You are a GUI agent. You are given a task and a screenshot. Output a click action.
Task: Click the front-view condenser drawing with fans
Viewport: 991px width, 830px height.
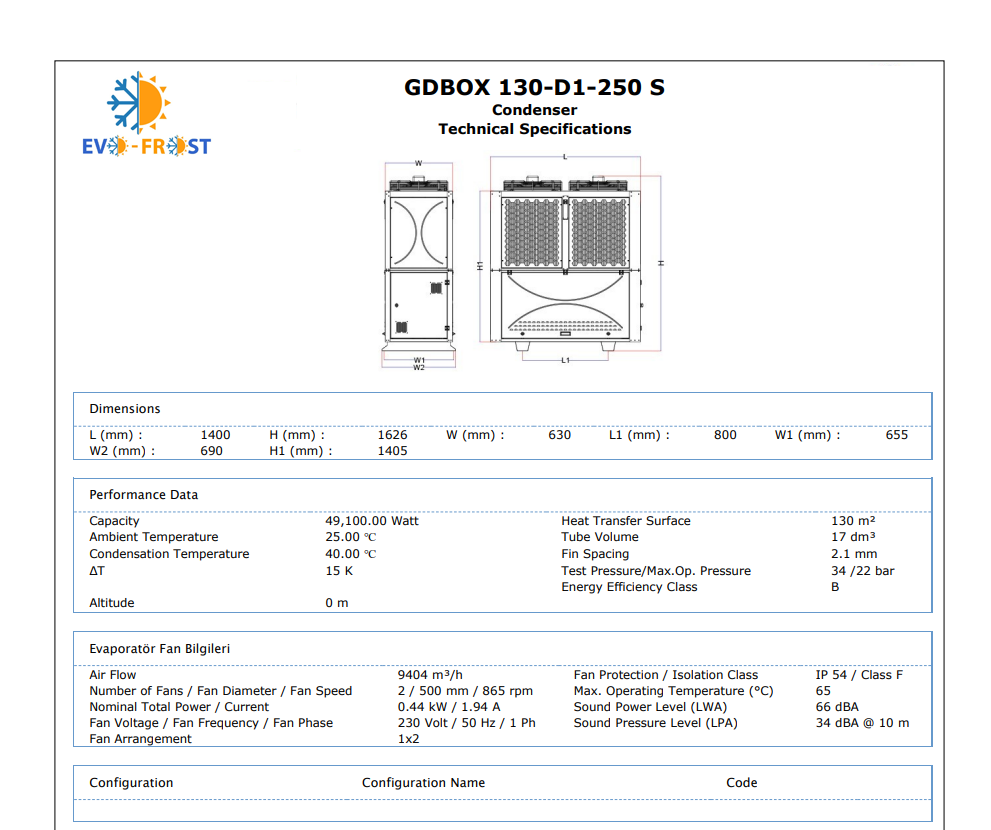point(571,259)
